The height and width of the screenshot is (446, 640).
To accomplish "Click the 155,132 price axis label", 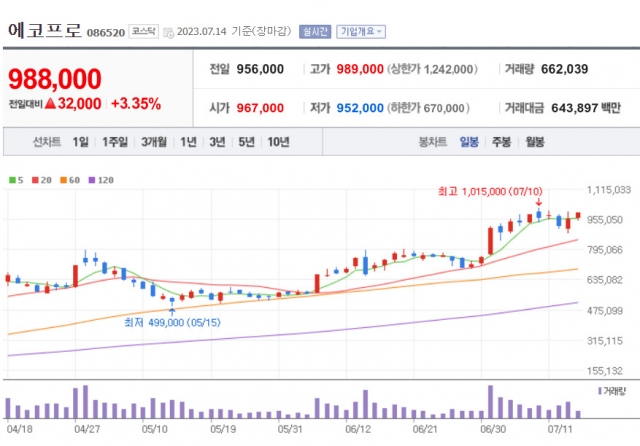I will click(x=605, y=371).
